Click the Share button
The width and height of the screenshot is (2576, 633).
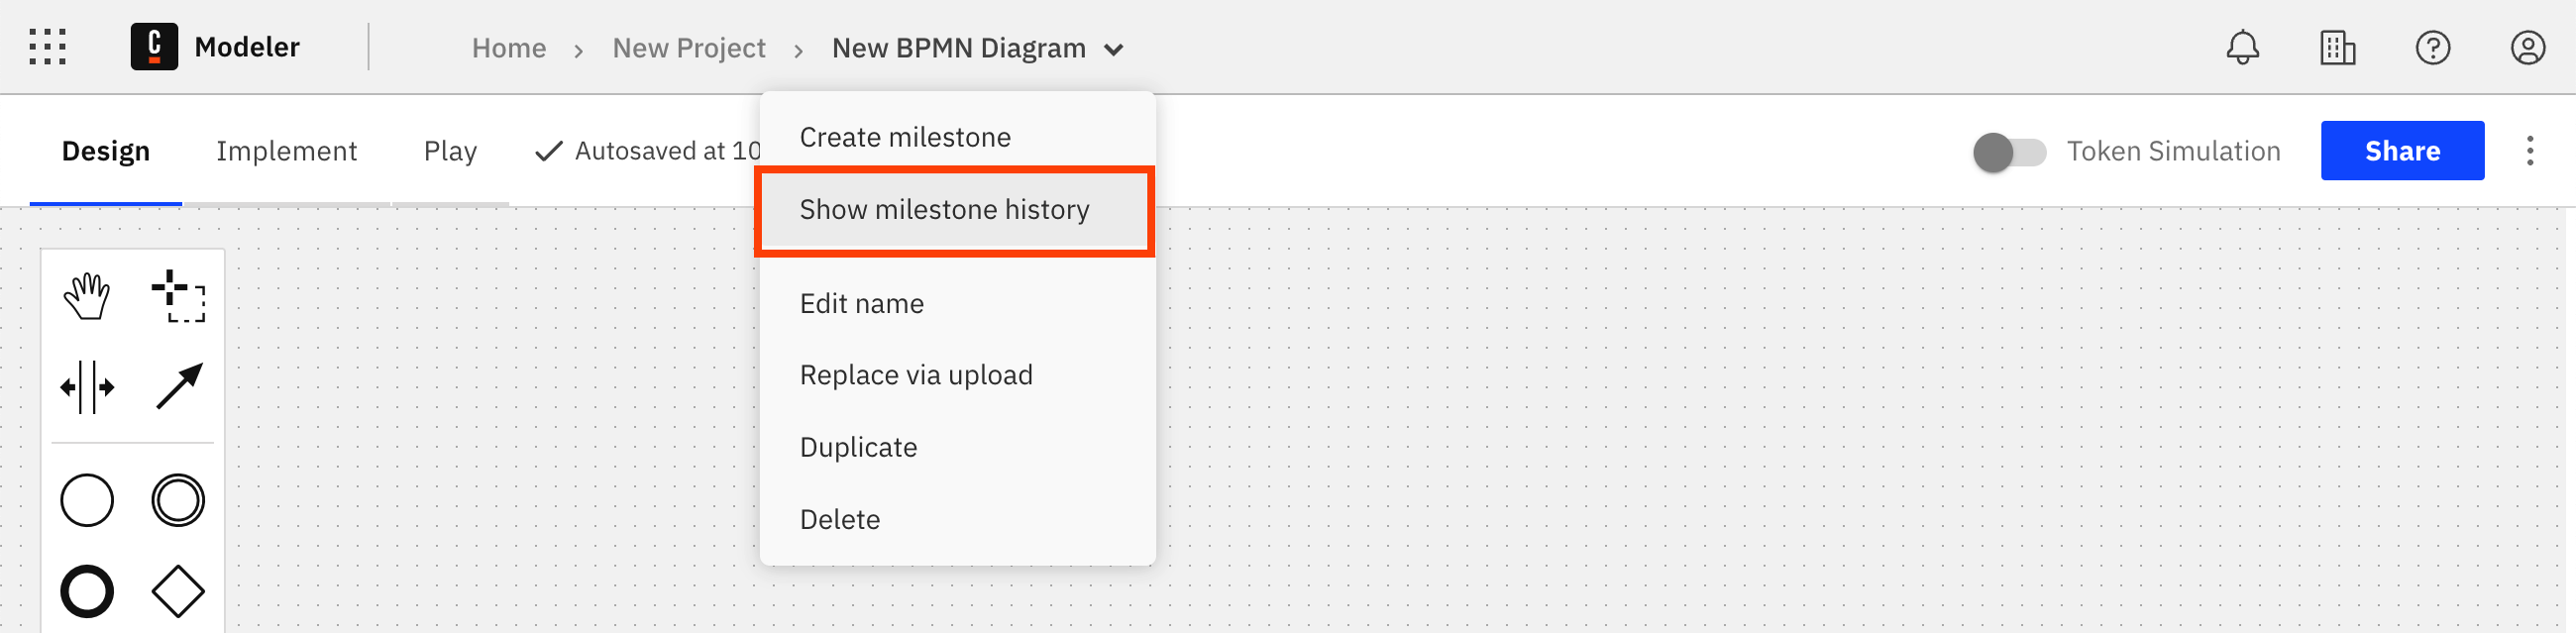tap(2402, 150)
